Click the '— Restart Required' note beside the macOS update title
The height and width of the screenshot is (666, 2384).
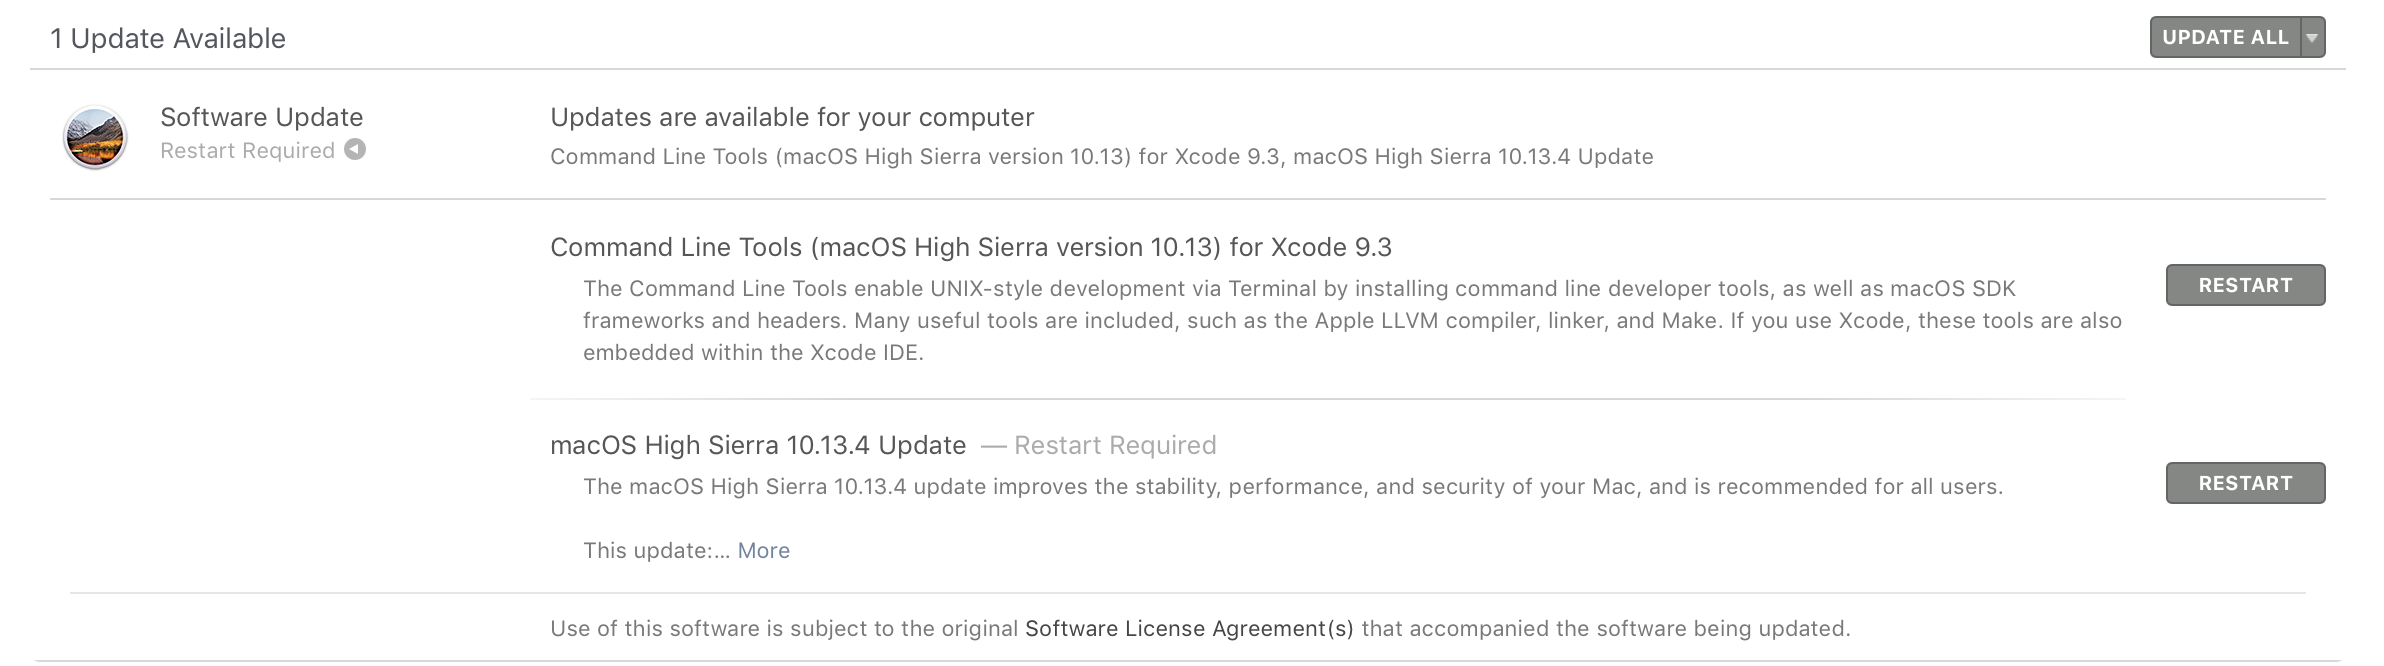[1099, 445]
